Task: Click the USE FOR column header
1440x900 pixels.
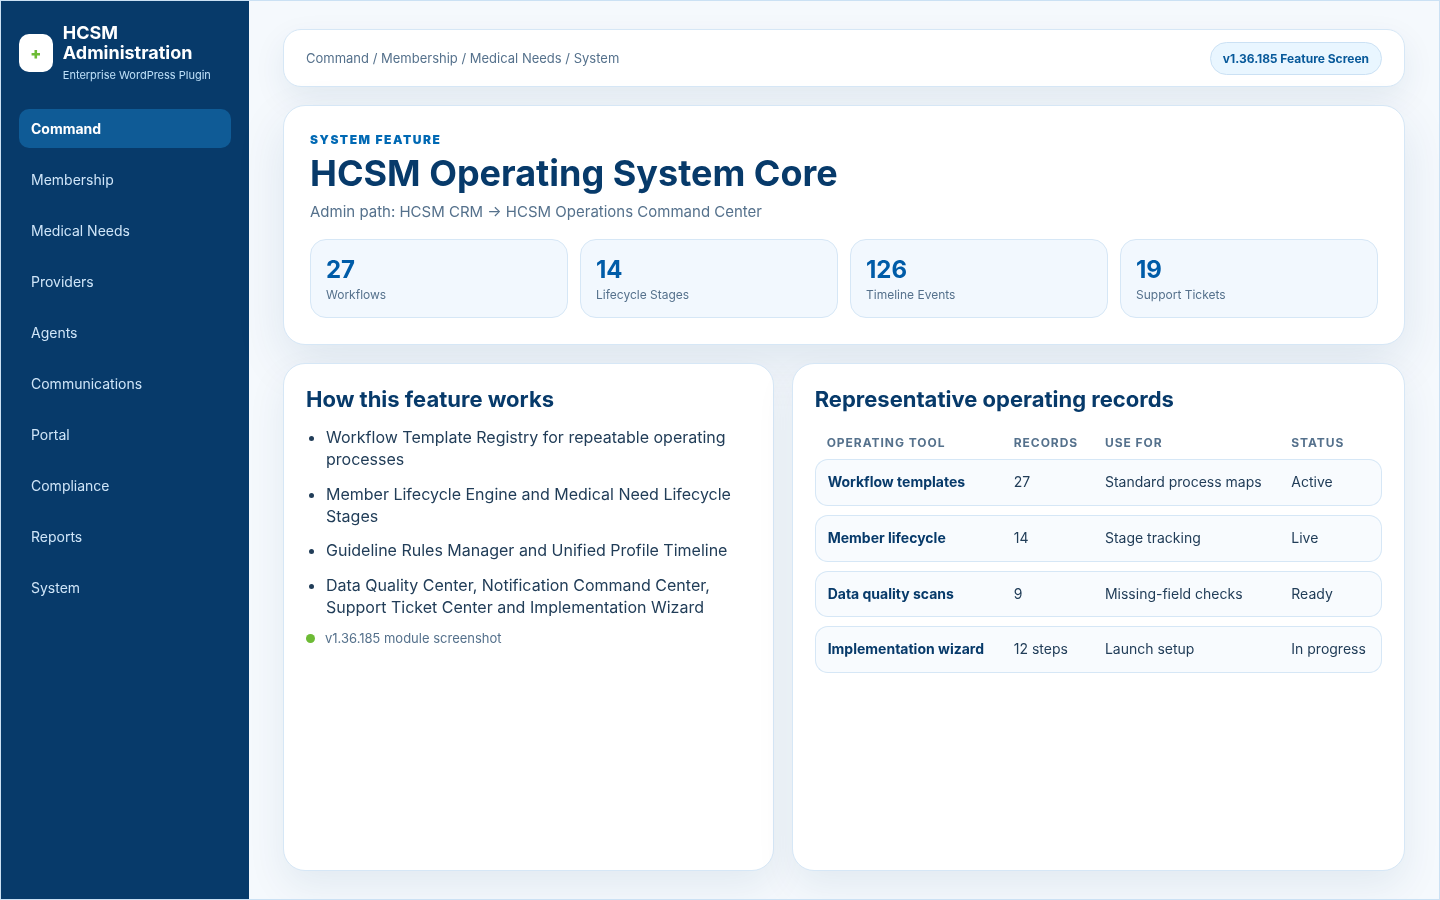Action: 1133,443
